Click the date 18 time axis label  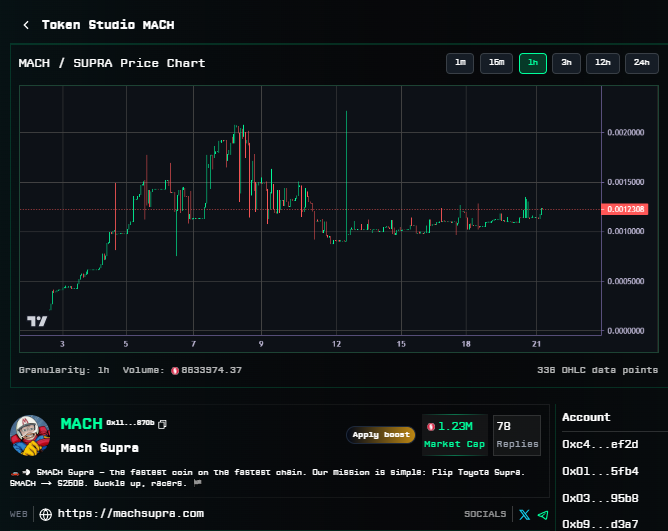tap(466, 344)
